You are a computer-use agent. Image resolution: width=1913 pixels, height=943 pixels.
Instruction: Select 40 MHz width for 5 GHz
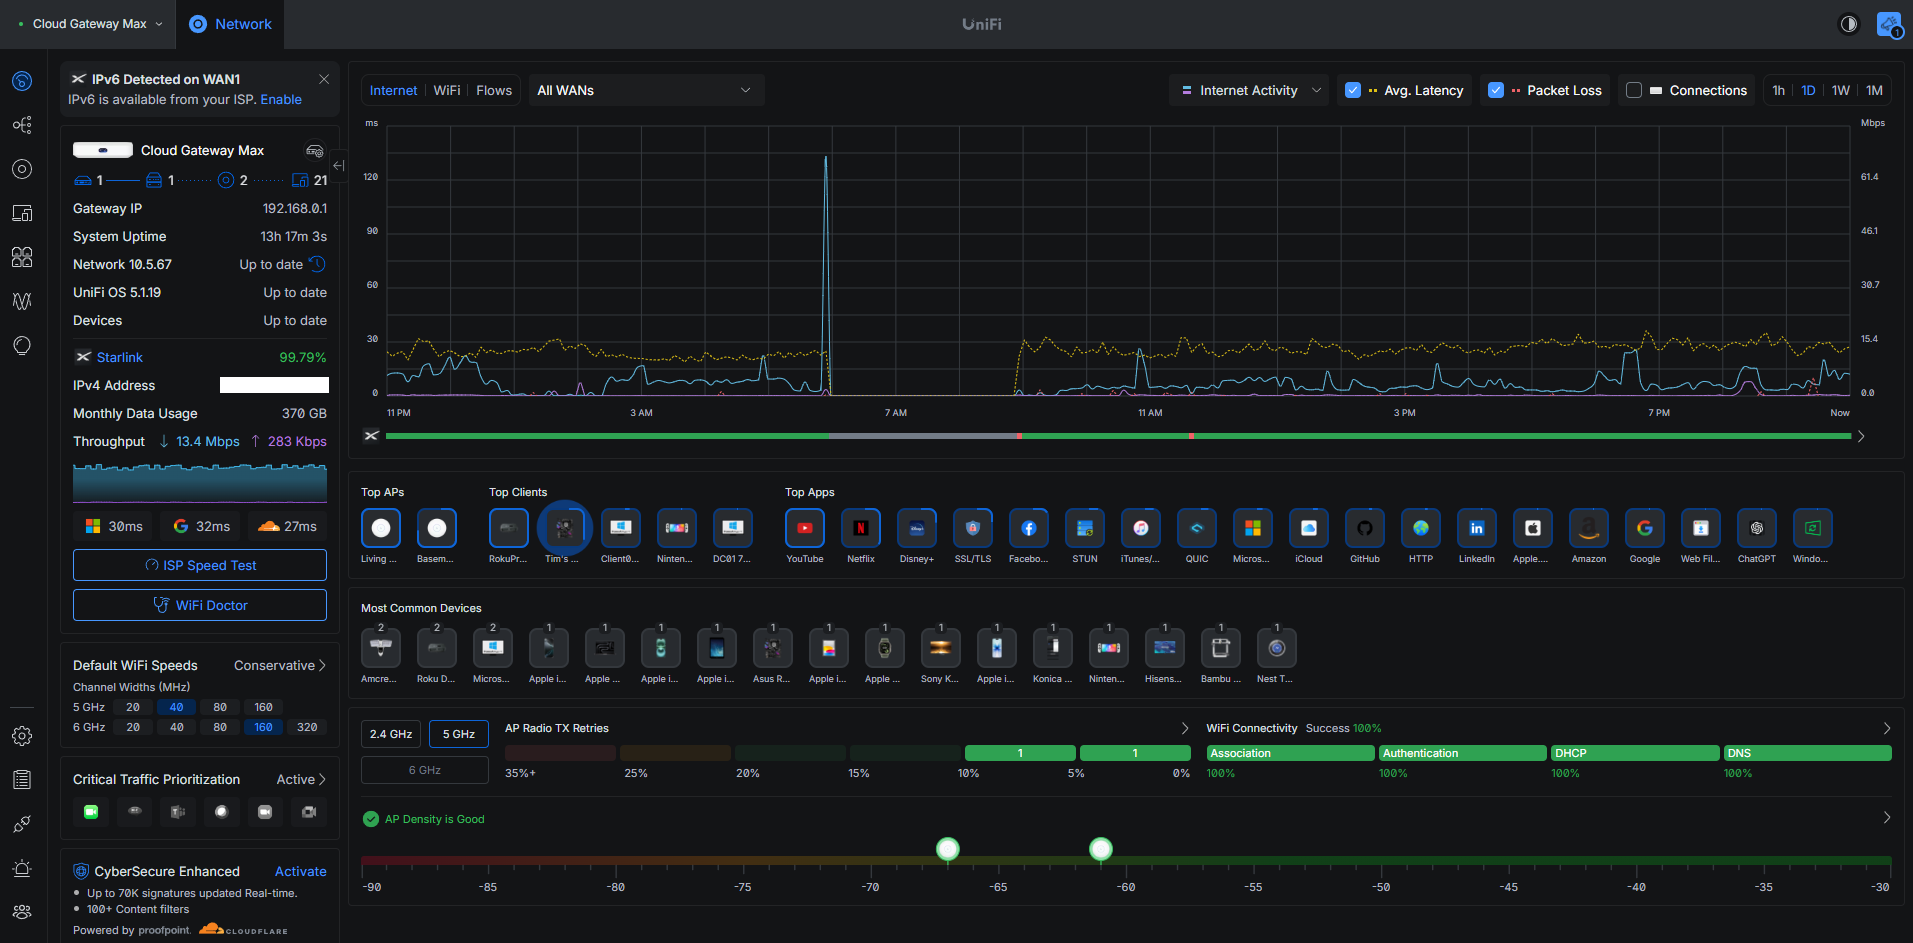(x=176, y=707)
